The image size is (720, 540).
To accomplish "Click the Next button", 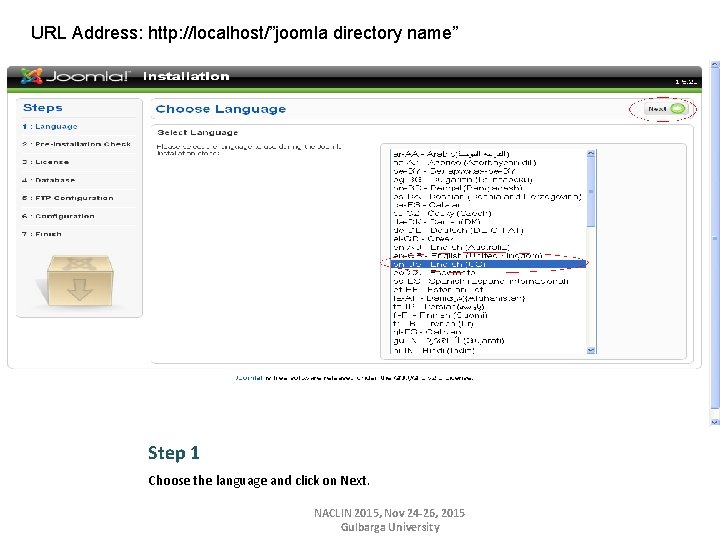I will [665, 109].
